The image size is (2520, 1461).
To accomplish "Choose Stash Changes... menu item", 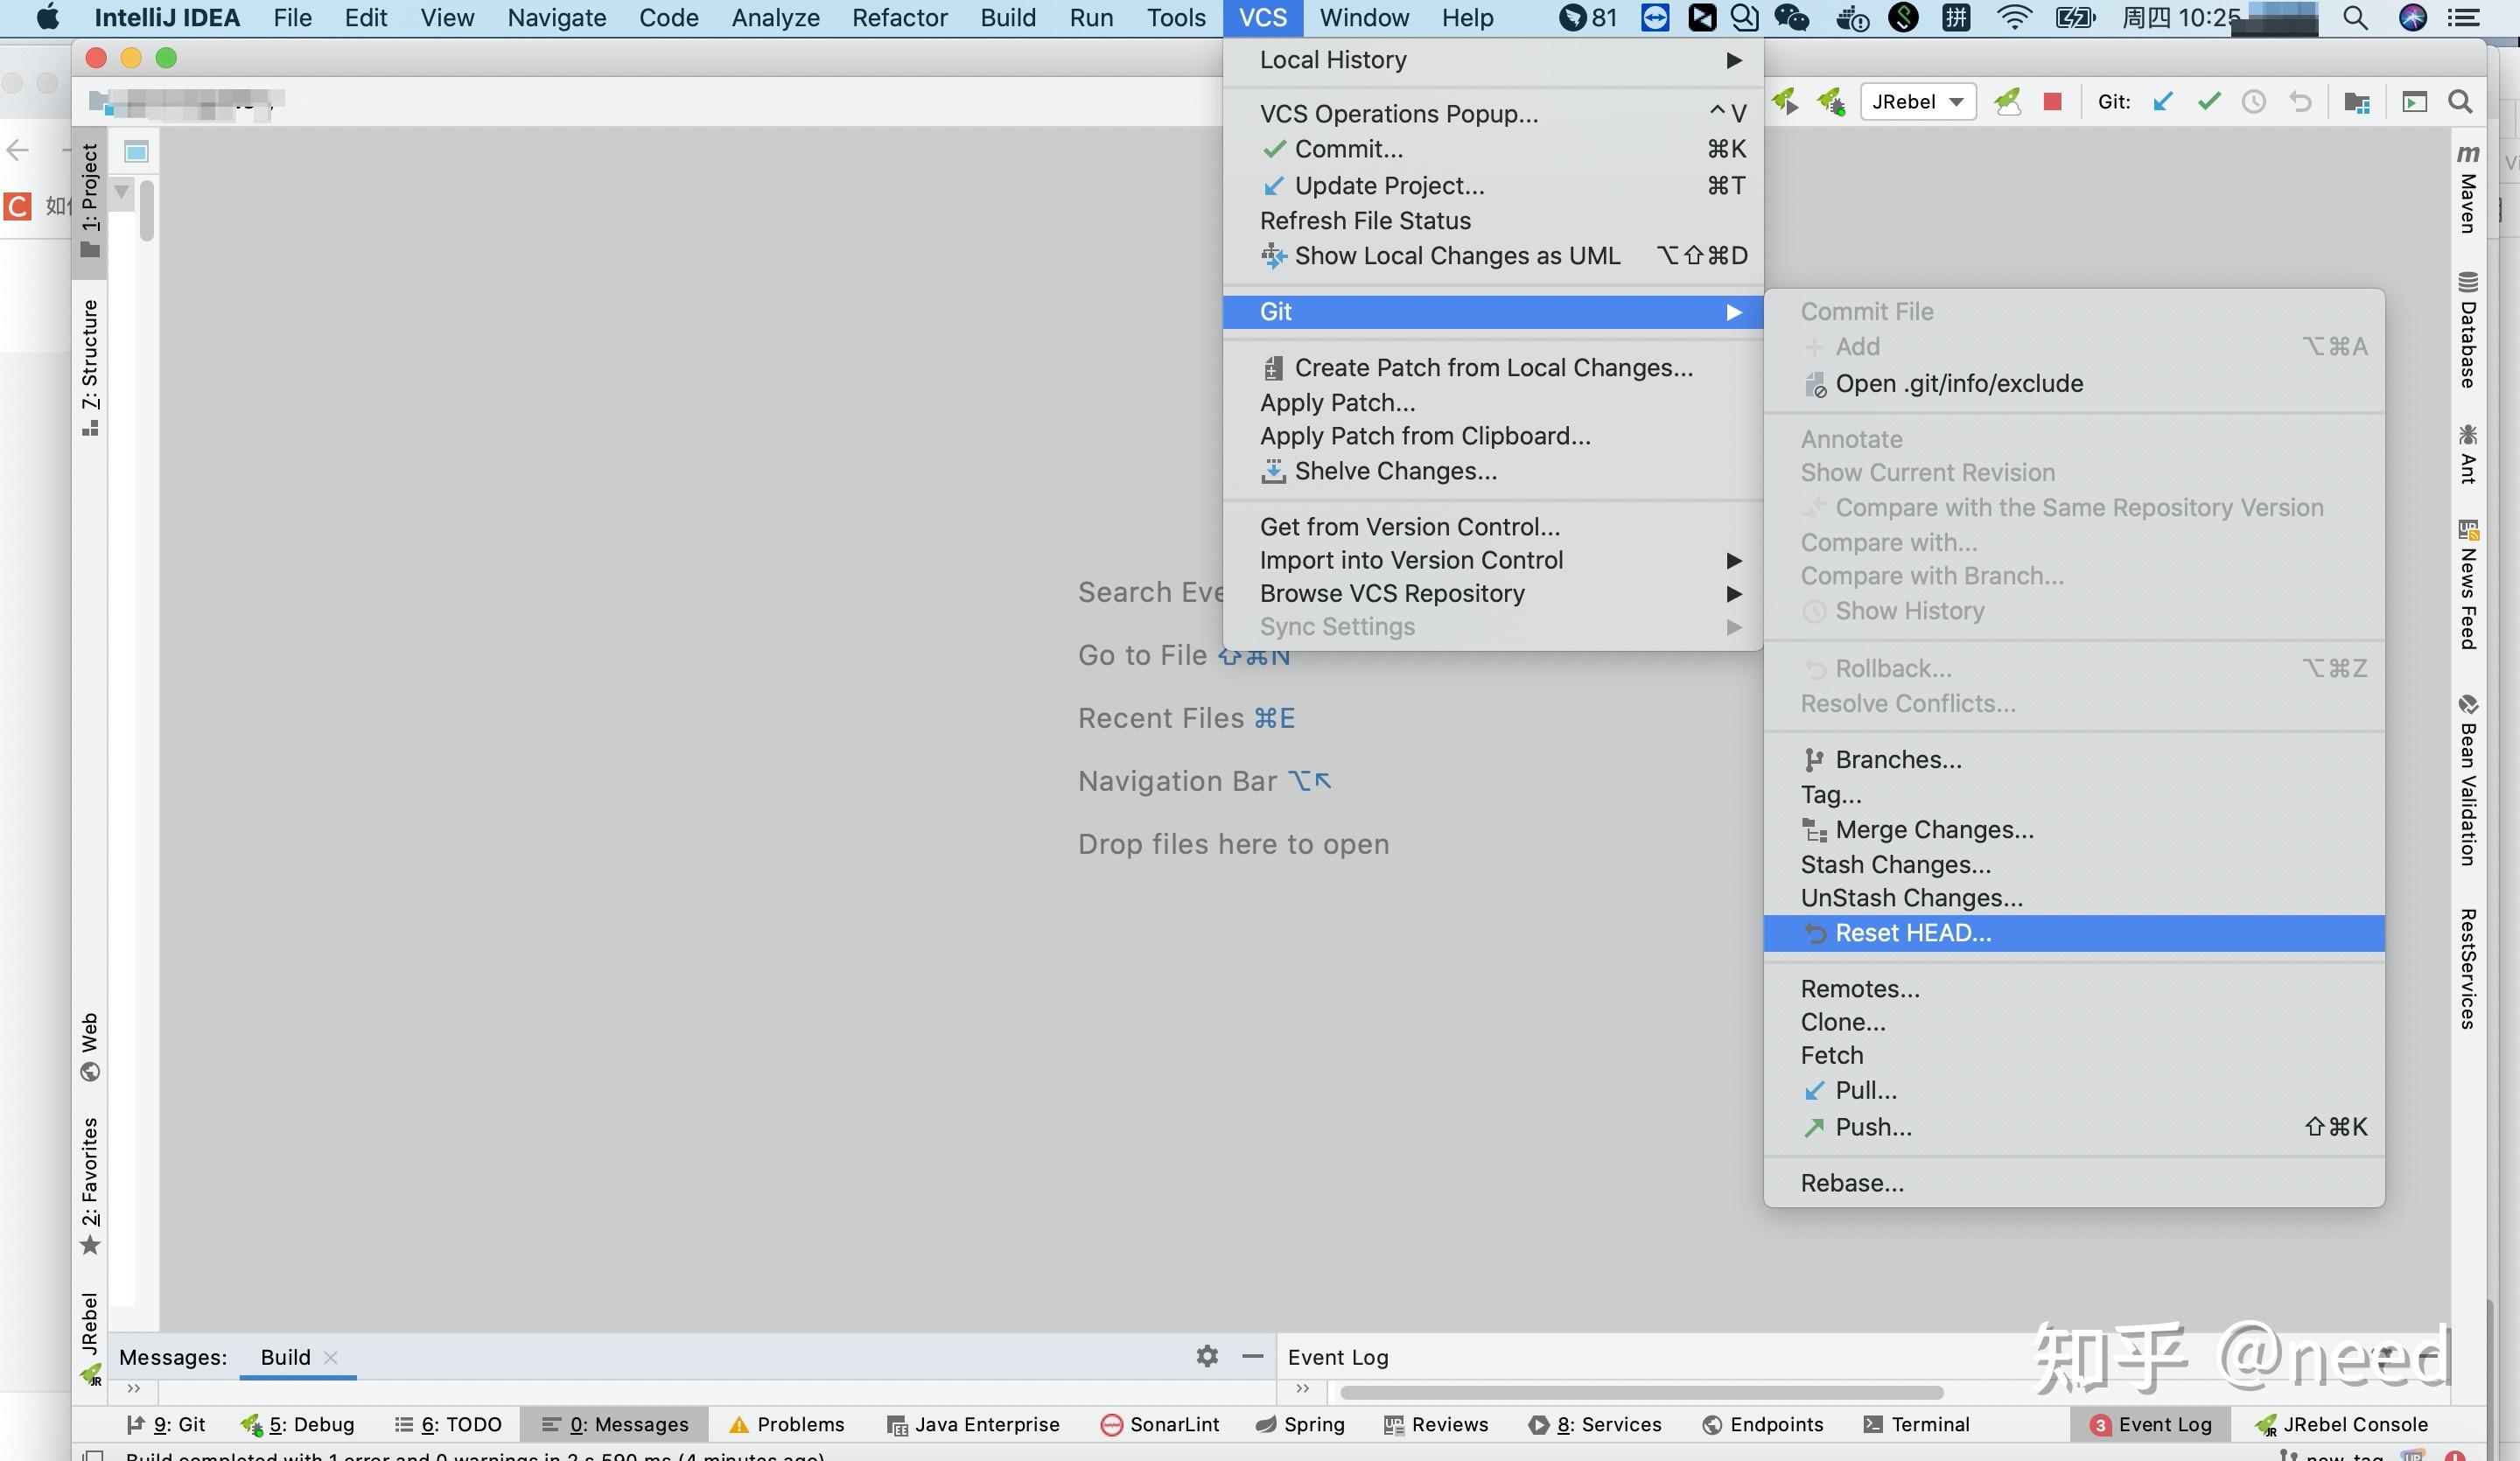I will [1895, 864].
